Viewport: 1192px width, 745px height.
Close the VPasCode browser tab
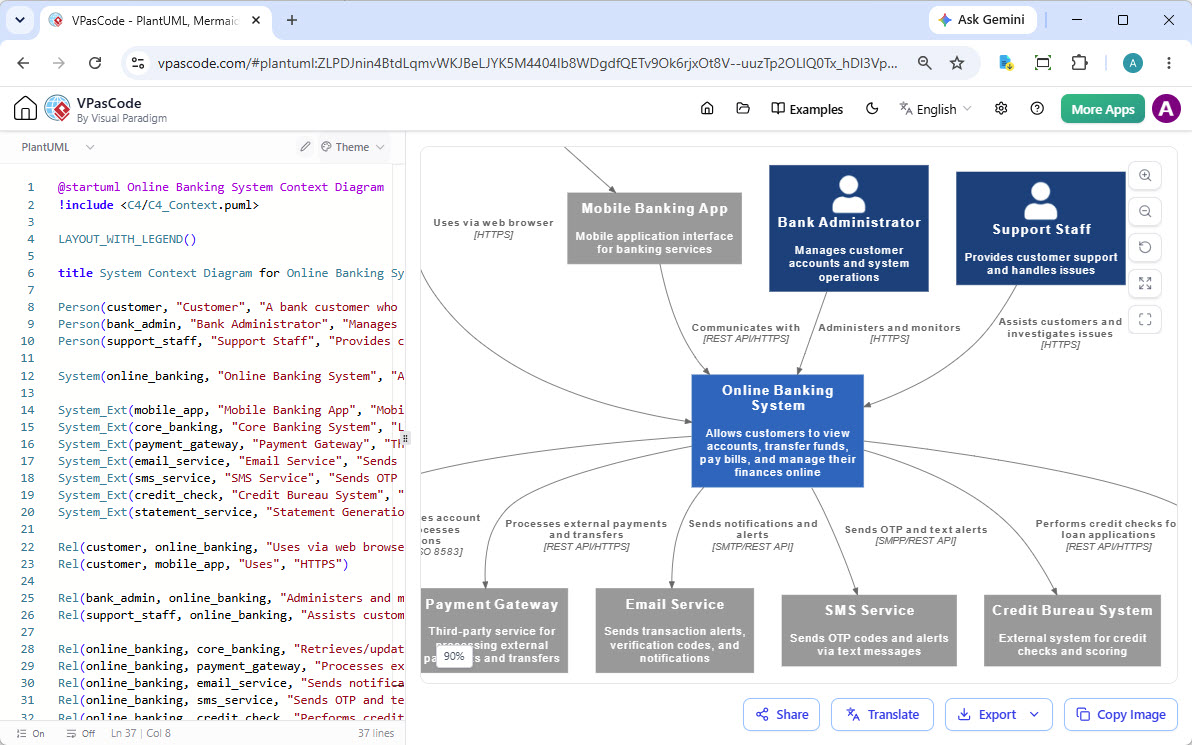click(x=256, y=21)
